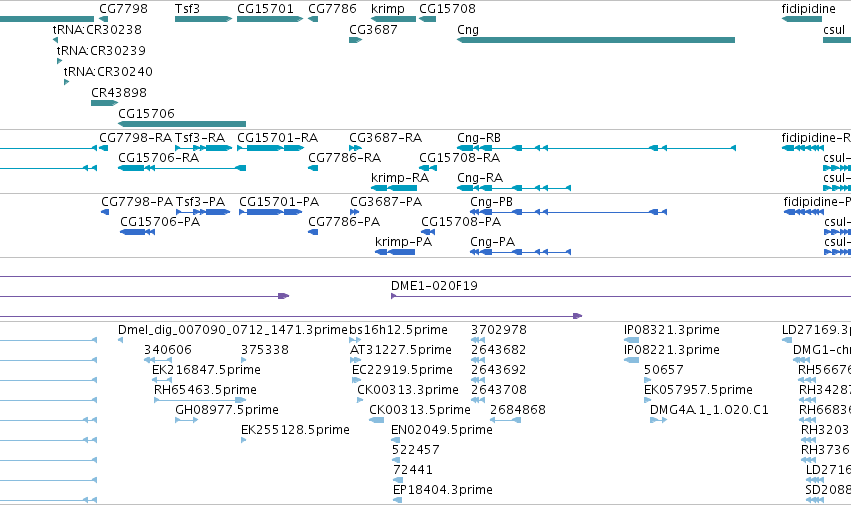This screenshot has height=505, width=851.
Task: Click the CG15708-RA label
Action: 459,157
